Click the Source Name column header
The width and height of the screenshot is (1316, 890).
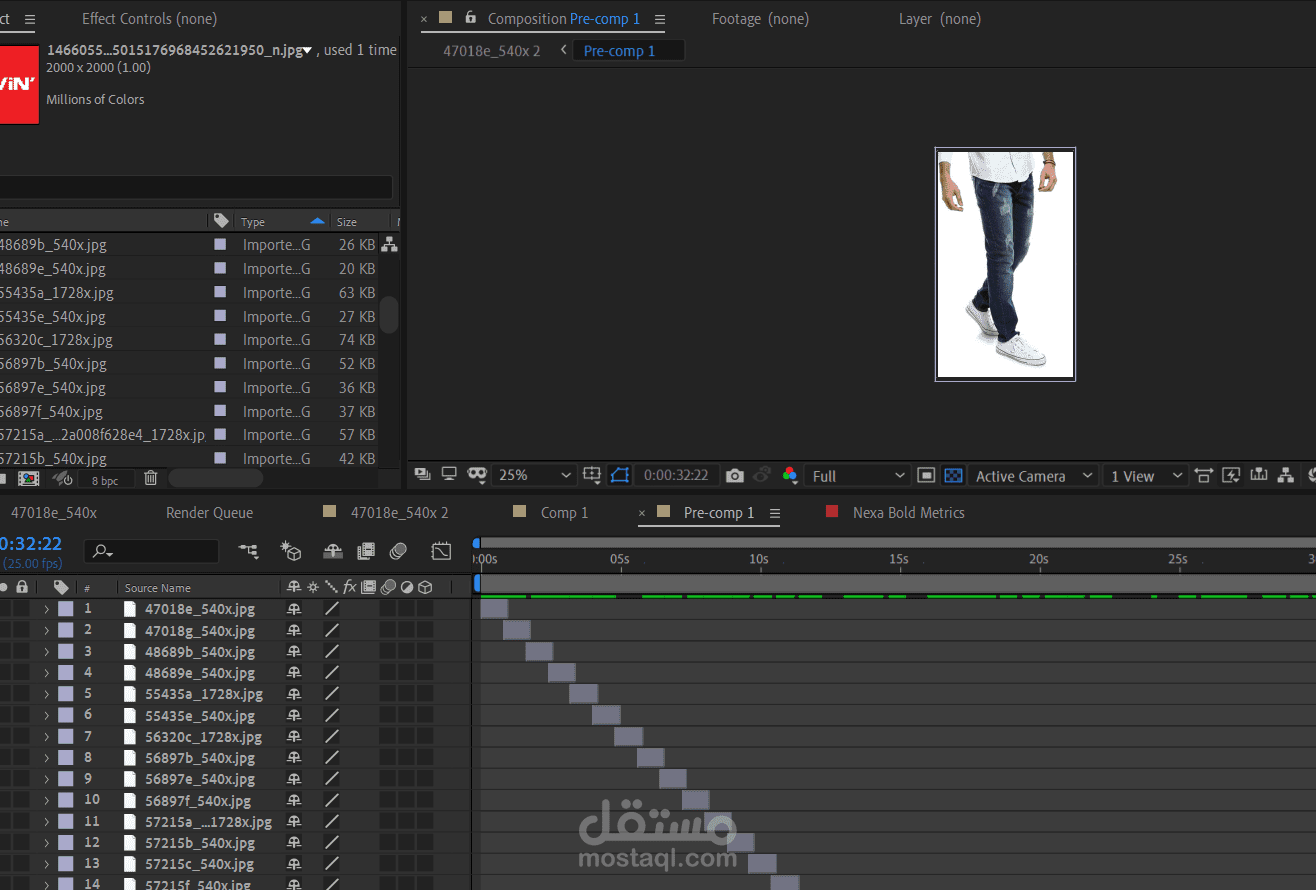[x=158, y=588]
